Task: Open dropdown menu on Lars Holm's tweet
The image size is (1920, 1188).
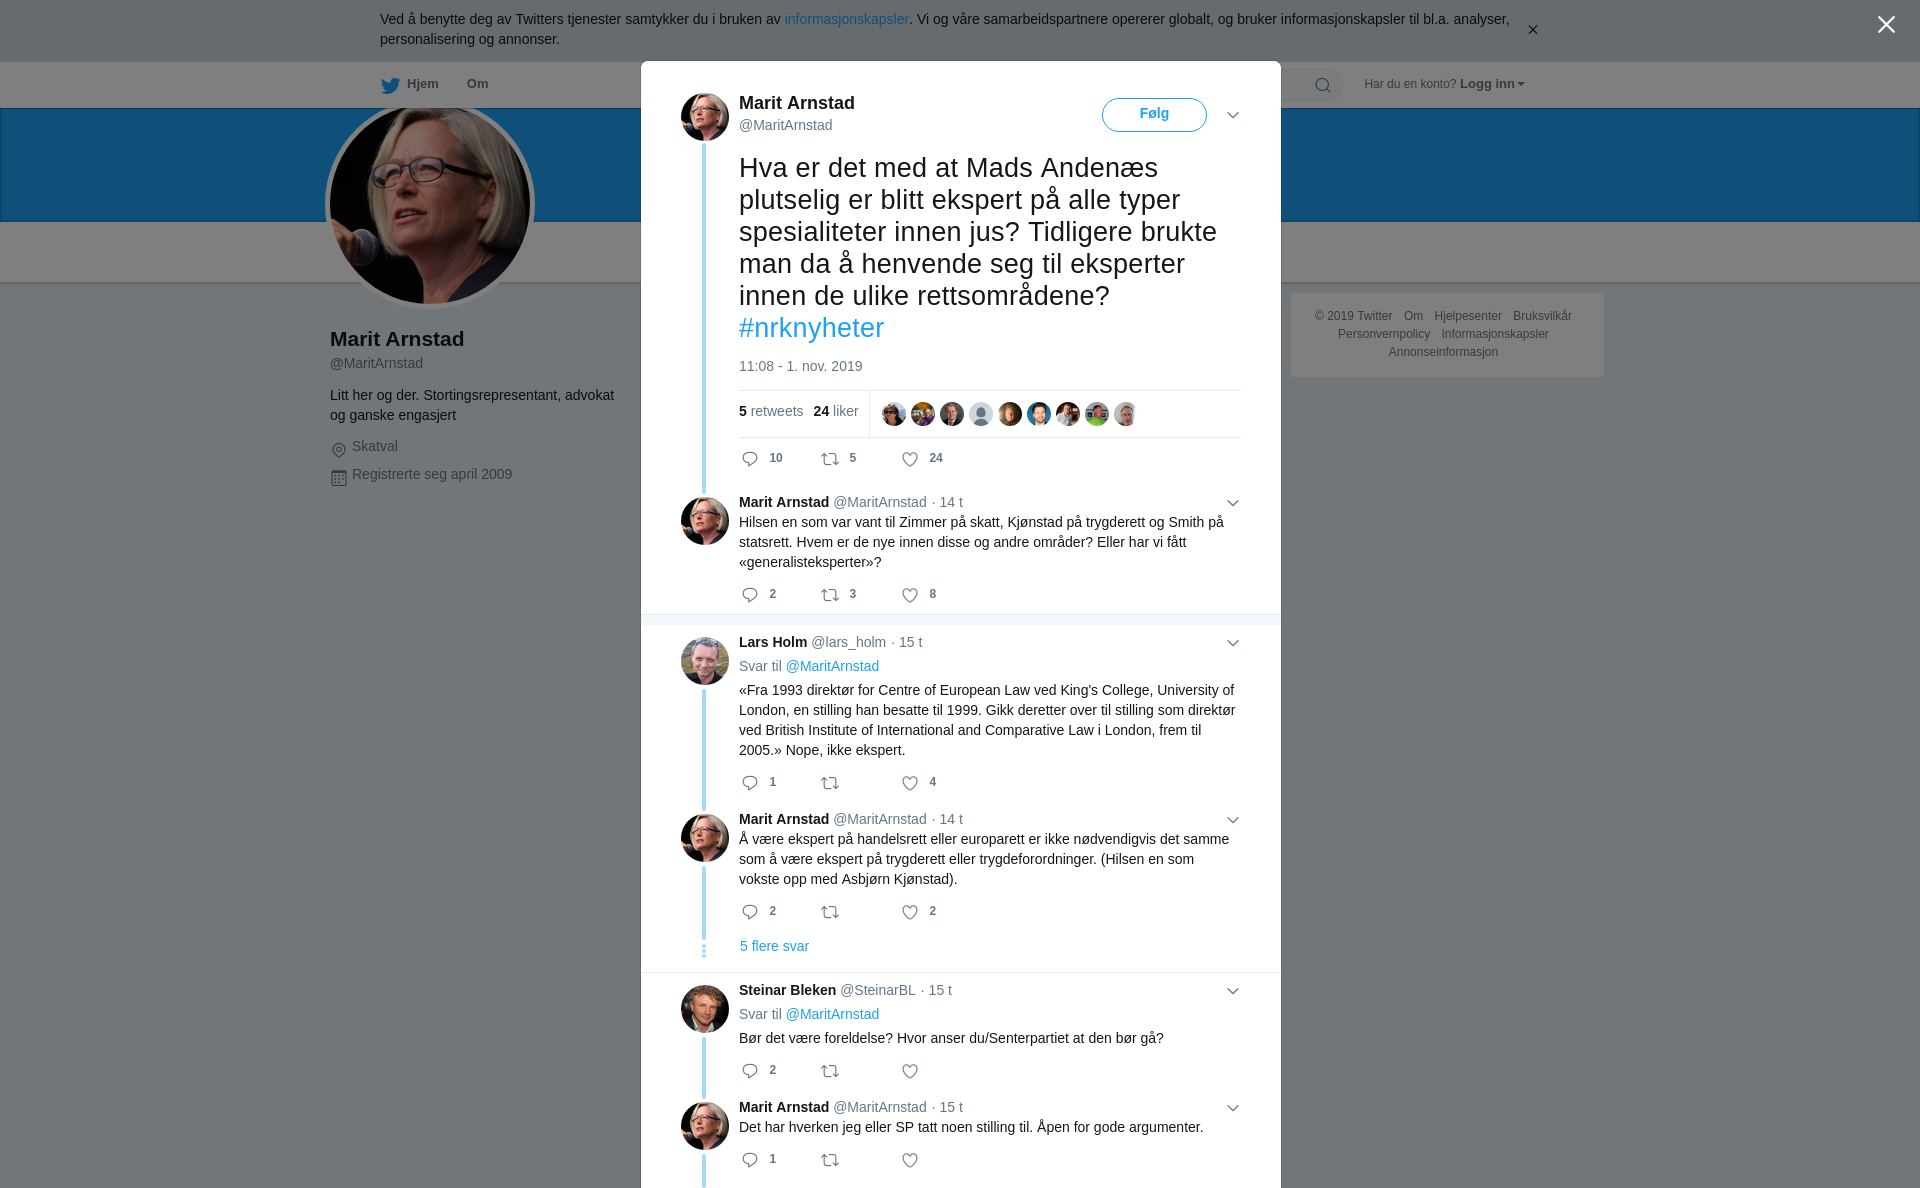Action: point(1233,643)
